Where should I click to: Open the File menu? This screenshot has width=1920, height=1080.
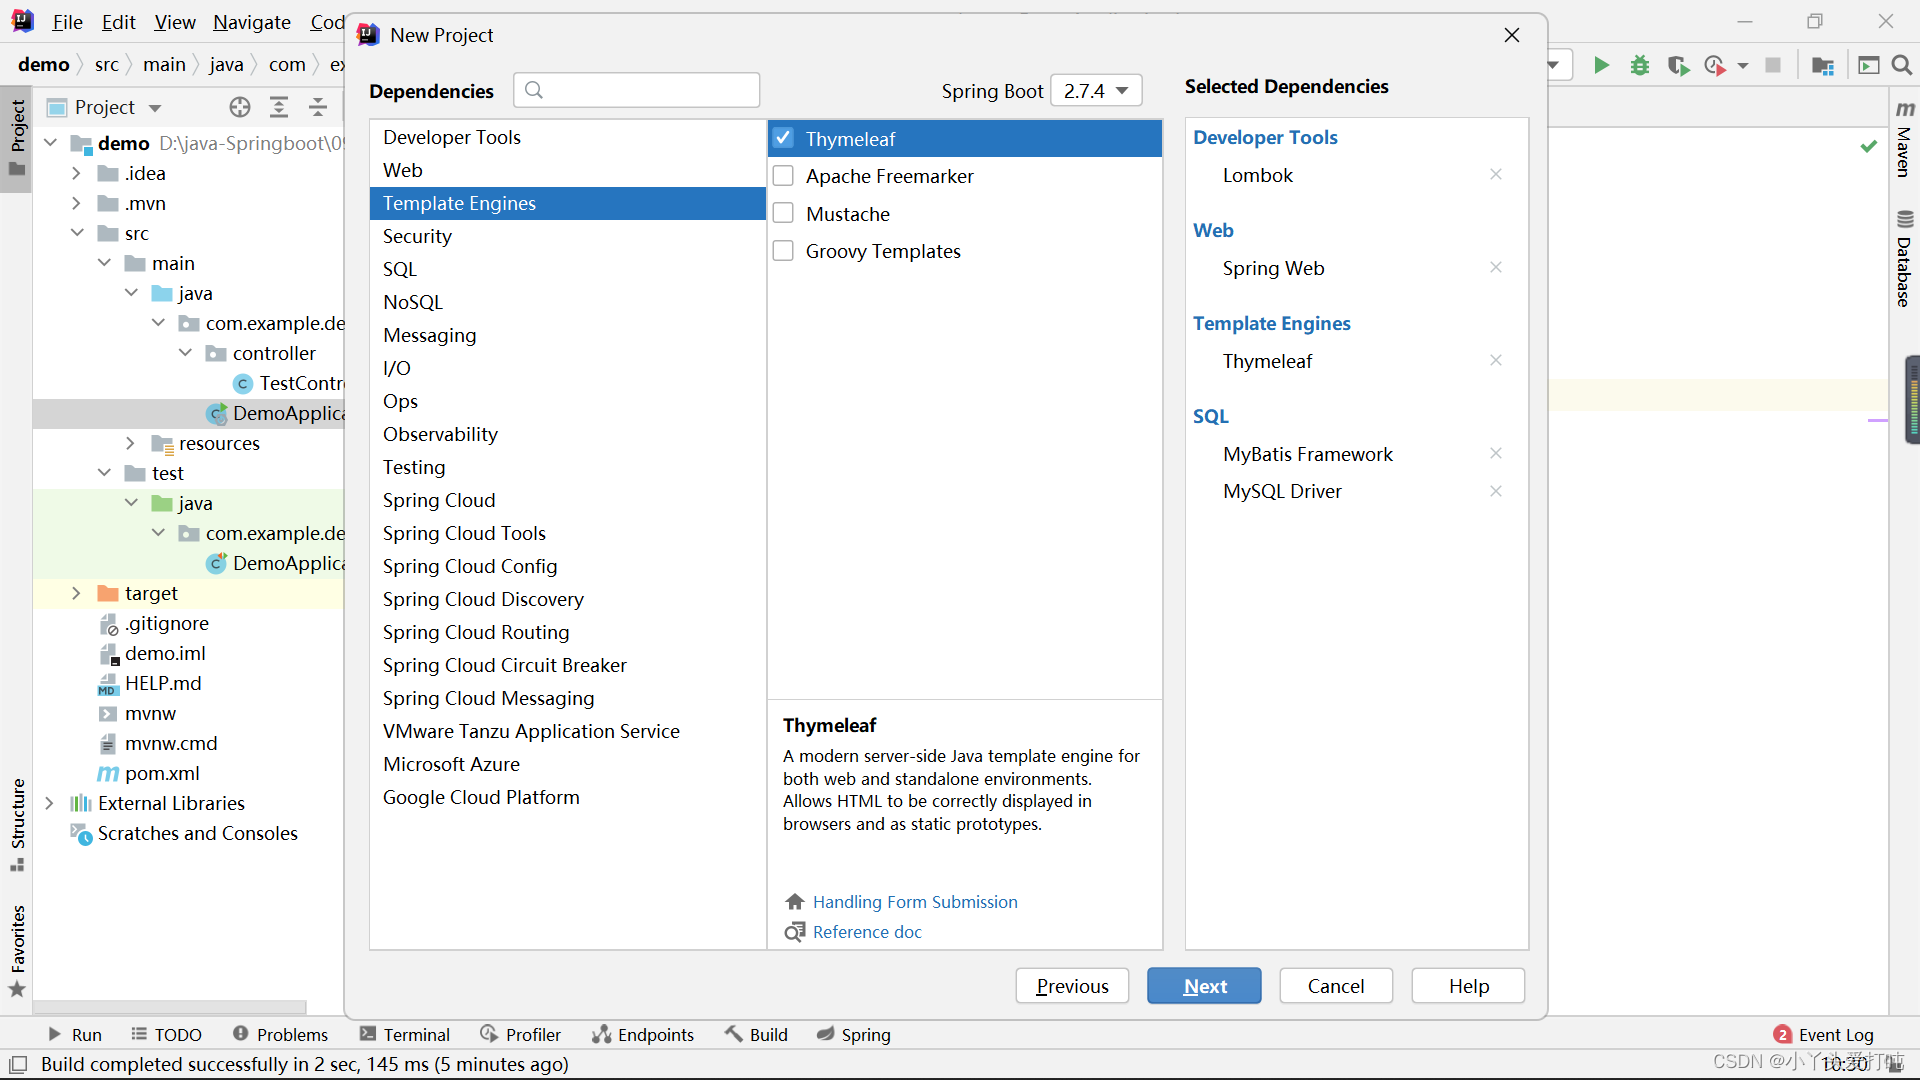(68, 22)
